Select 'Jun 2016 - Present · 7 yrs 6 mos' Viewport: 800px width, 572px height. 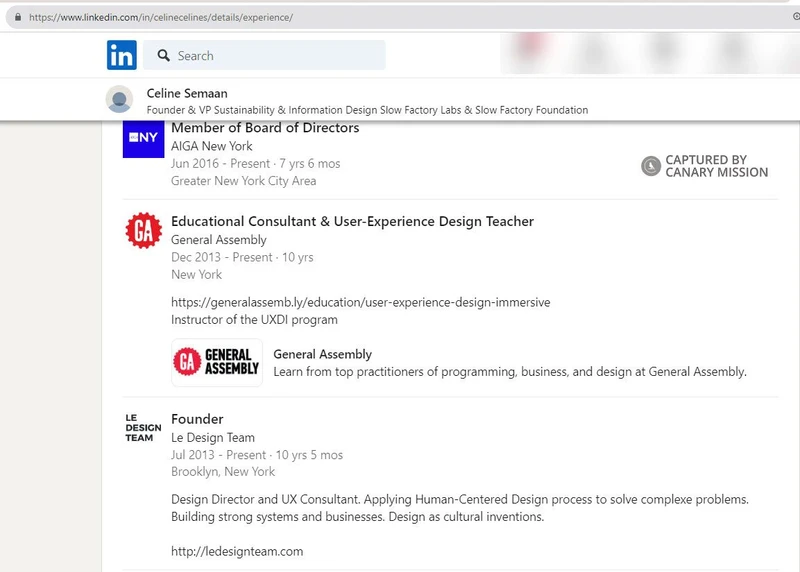pos(255,164)
